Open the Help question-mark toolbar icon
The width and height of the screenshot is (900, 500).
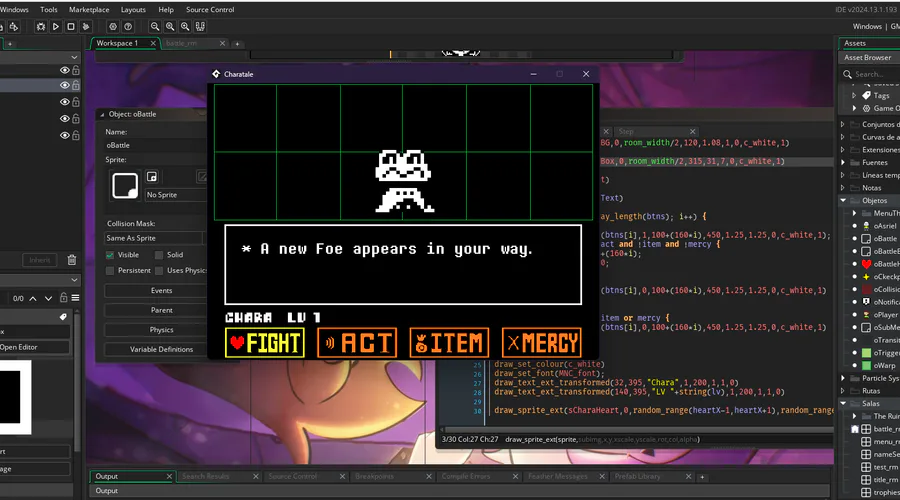click(x=128, y=26)
